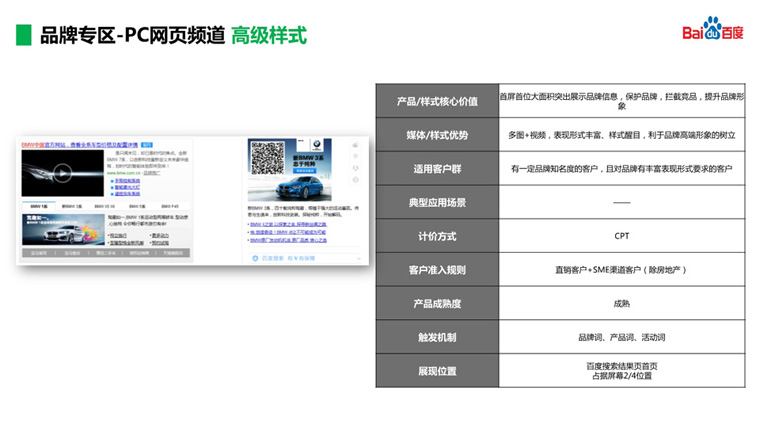Viewport: 760px width, 428px height.
Task: Select the 媒体/样式优势 header cell
Action: click(x=437, y=135)
